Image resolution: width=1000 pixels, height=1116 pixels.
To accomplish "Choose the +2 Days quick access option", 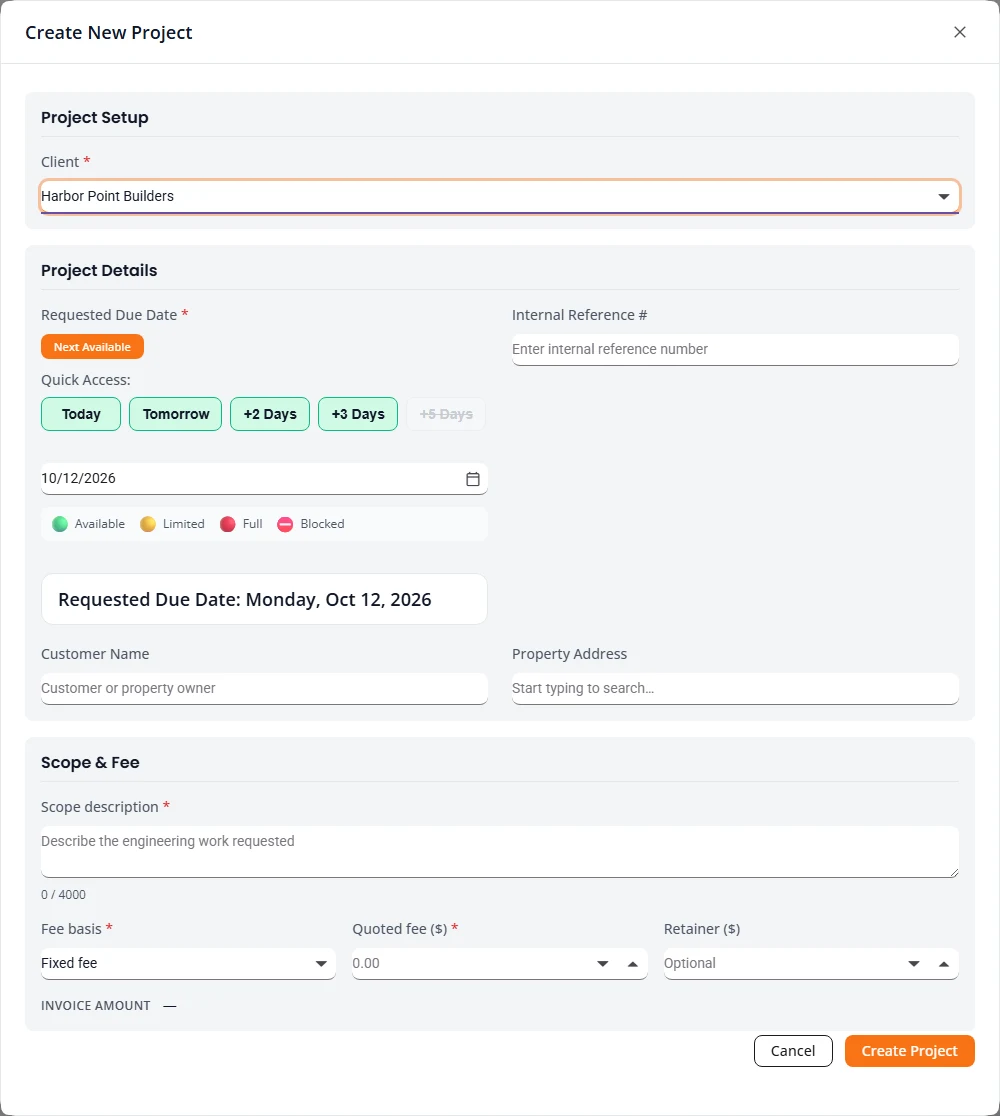I will (270, 414).
